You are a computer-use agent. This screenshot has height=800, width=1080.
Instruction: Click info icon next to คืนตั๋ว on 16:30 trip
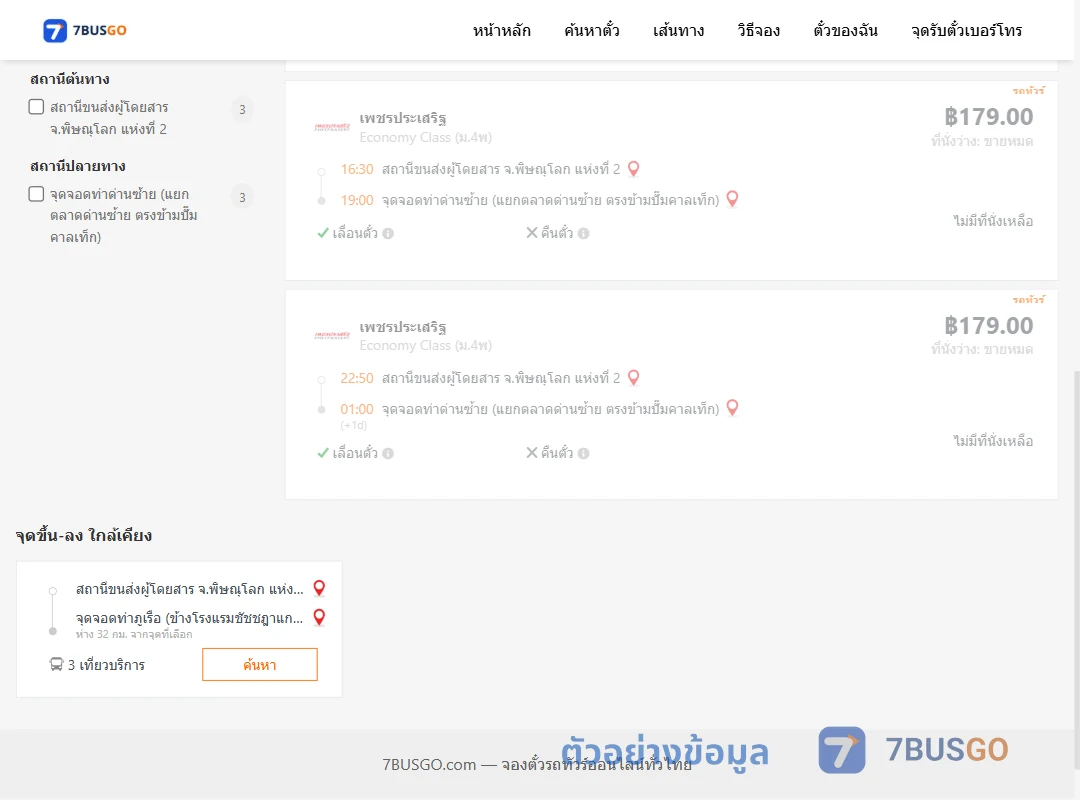coord(583,234)
